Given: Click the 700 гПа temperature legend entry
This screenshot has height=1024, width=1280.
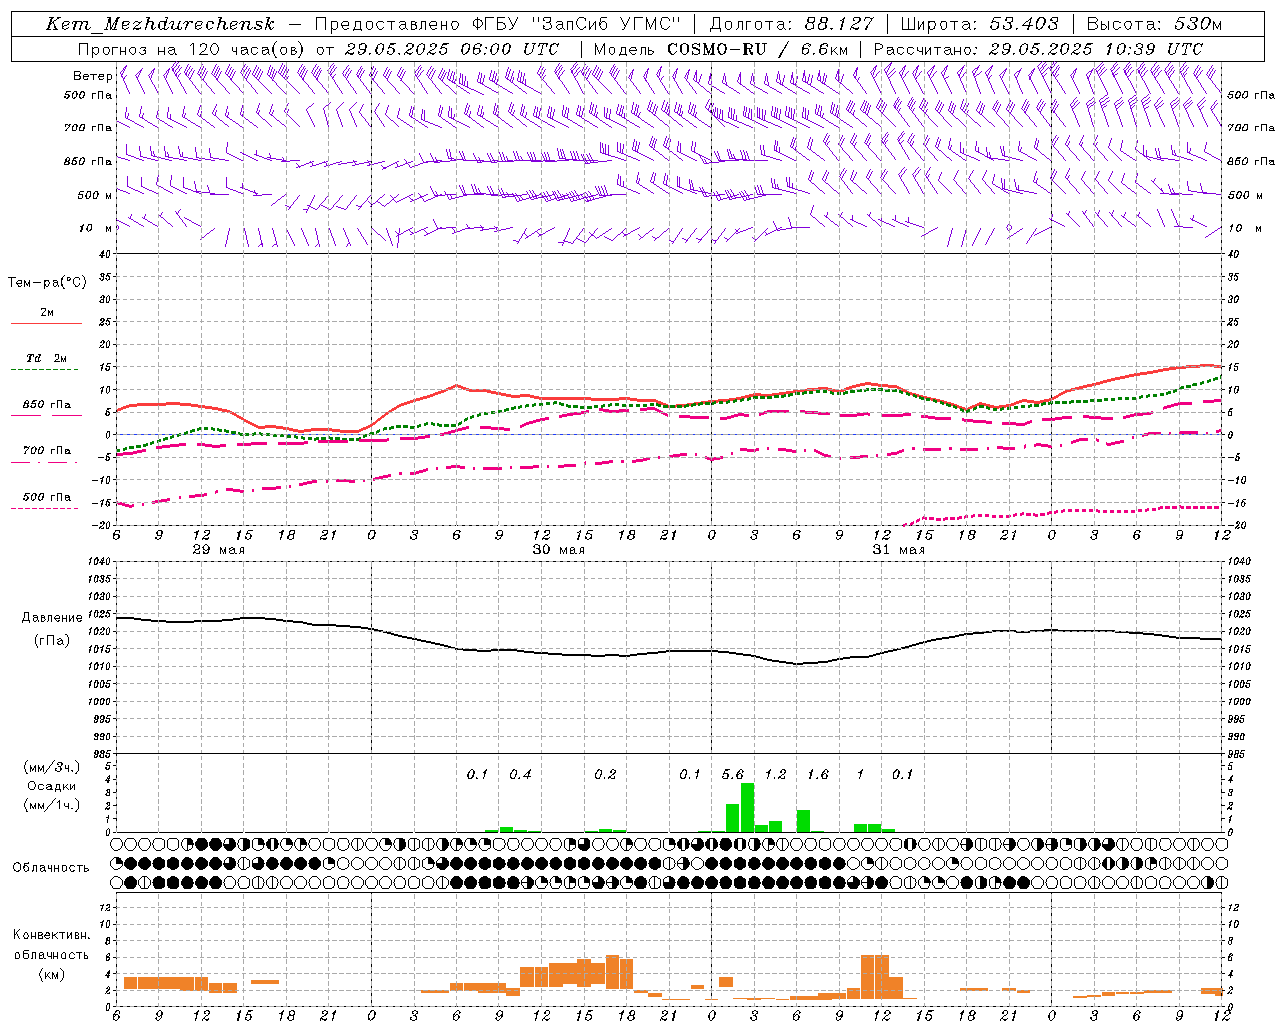Looking at the screenshot, I should pyautogui.click(x=47, y=451).
